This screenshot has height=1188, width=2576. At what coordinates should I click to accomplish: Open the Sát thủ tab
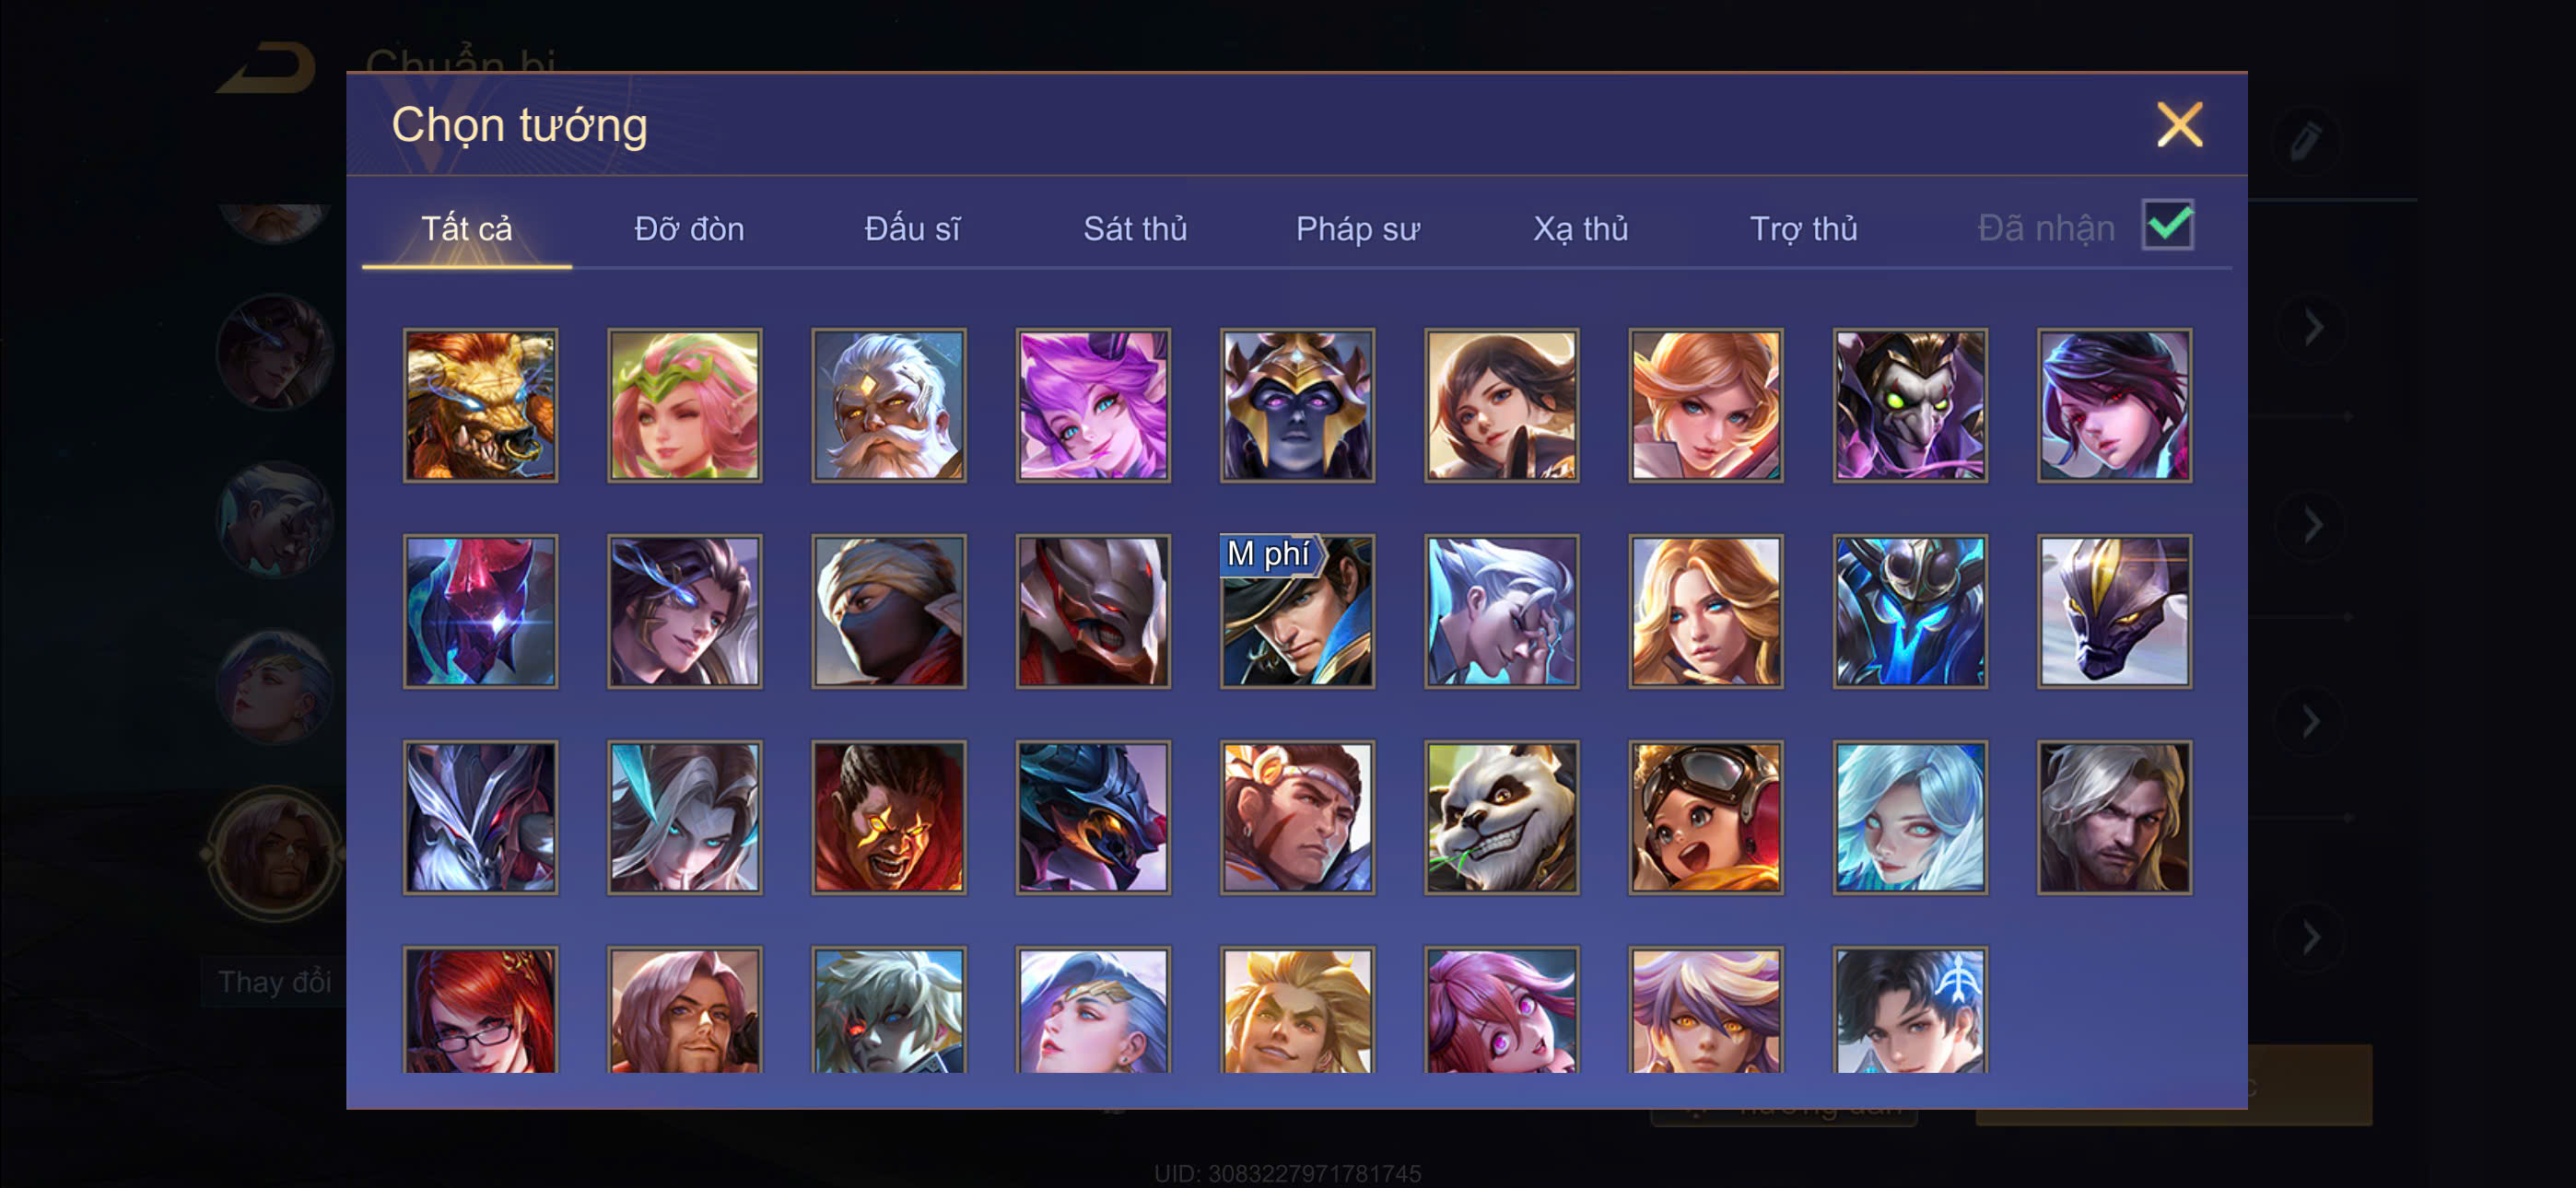point(1135,229)
